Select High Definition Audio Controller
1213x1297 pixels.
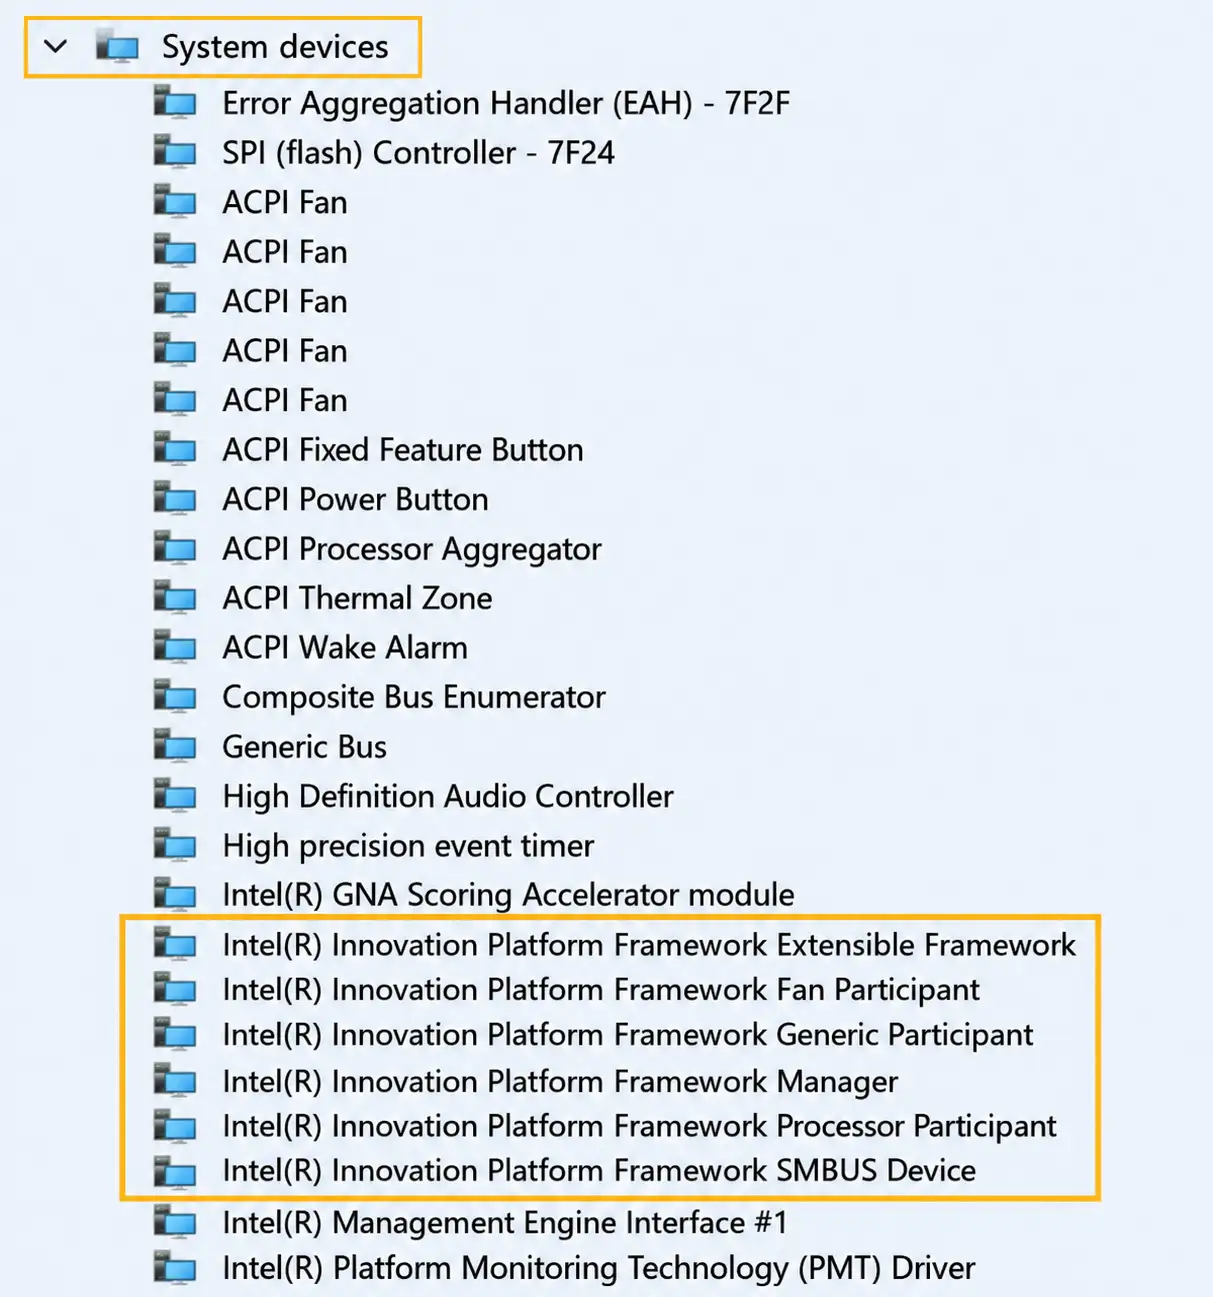click(448, 796)
